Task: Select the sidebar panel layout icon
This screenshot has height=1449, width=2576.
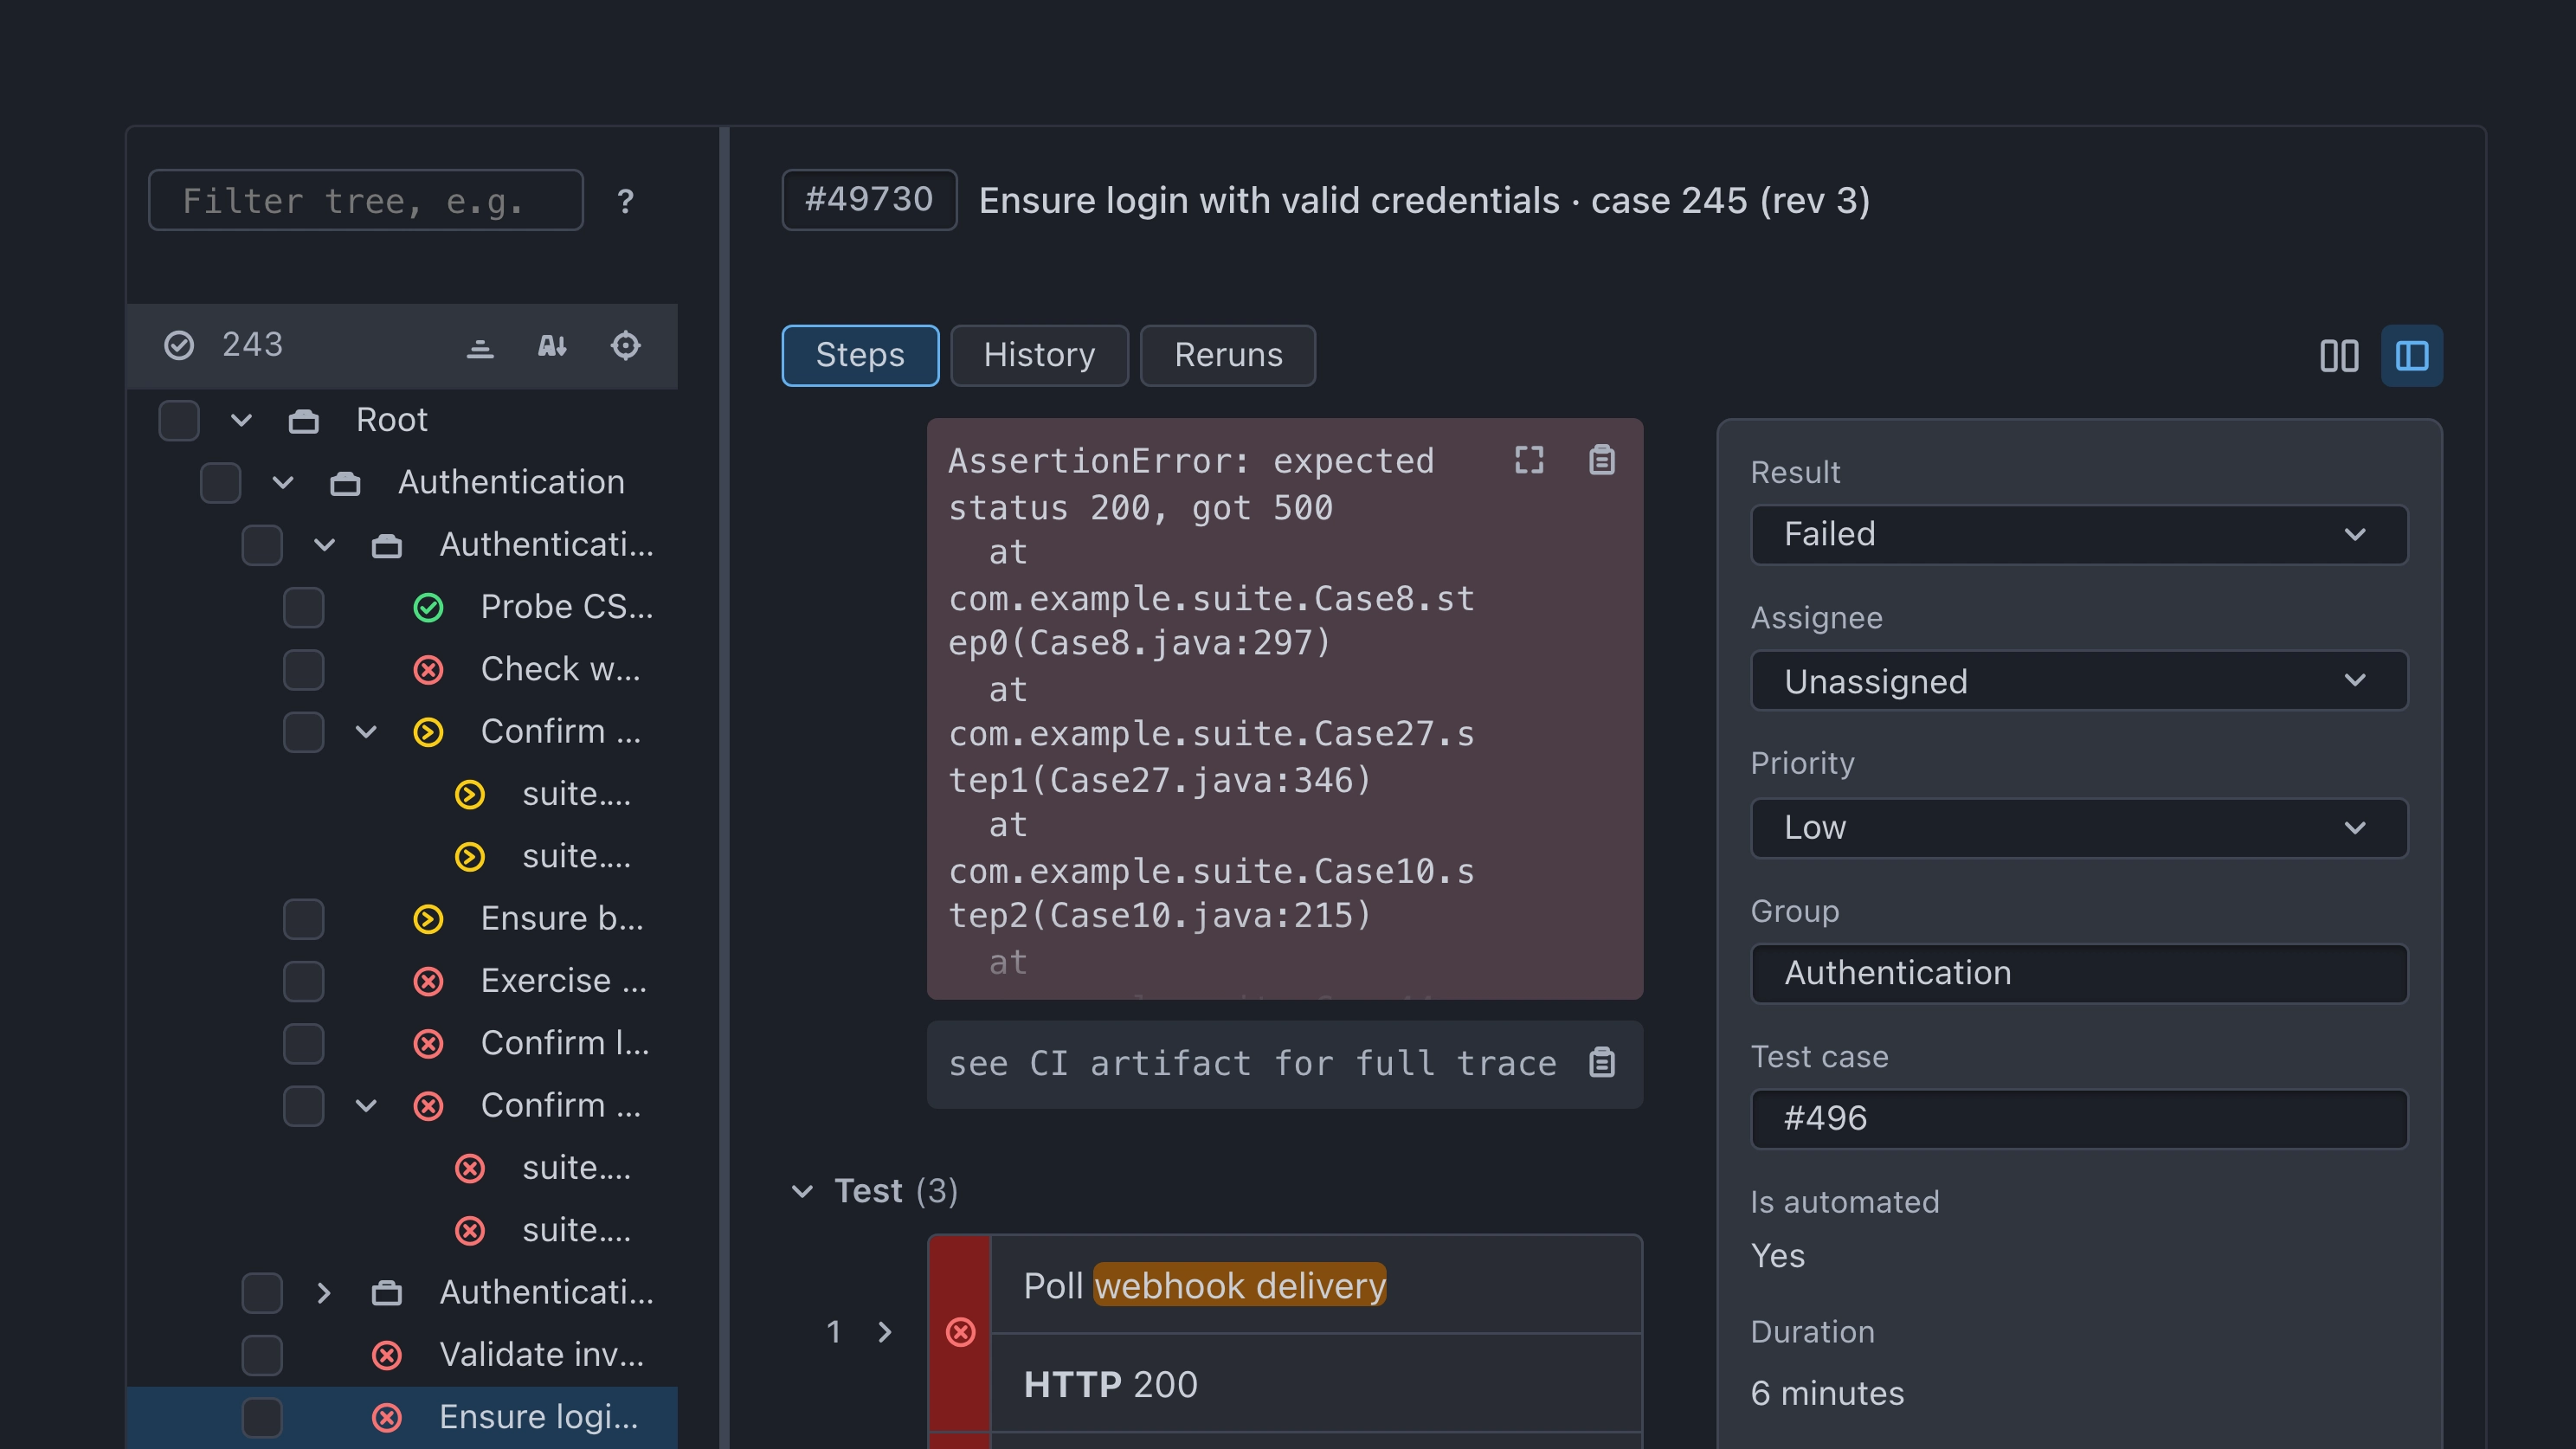Action: click(2412, 355)
